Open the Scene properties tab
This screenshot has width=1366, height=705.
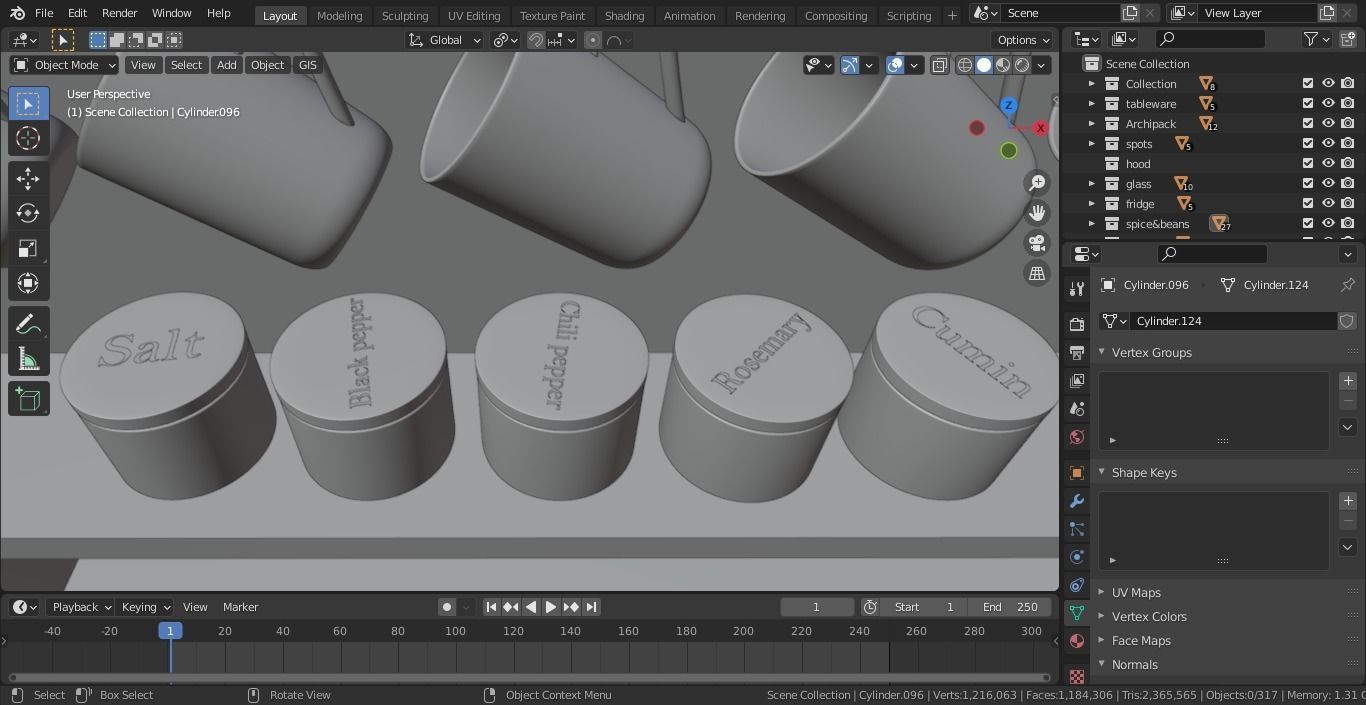pos(1077,408)
